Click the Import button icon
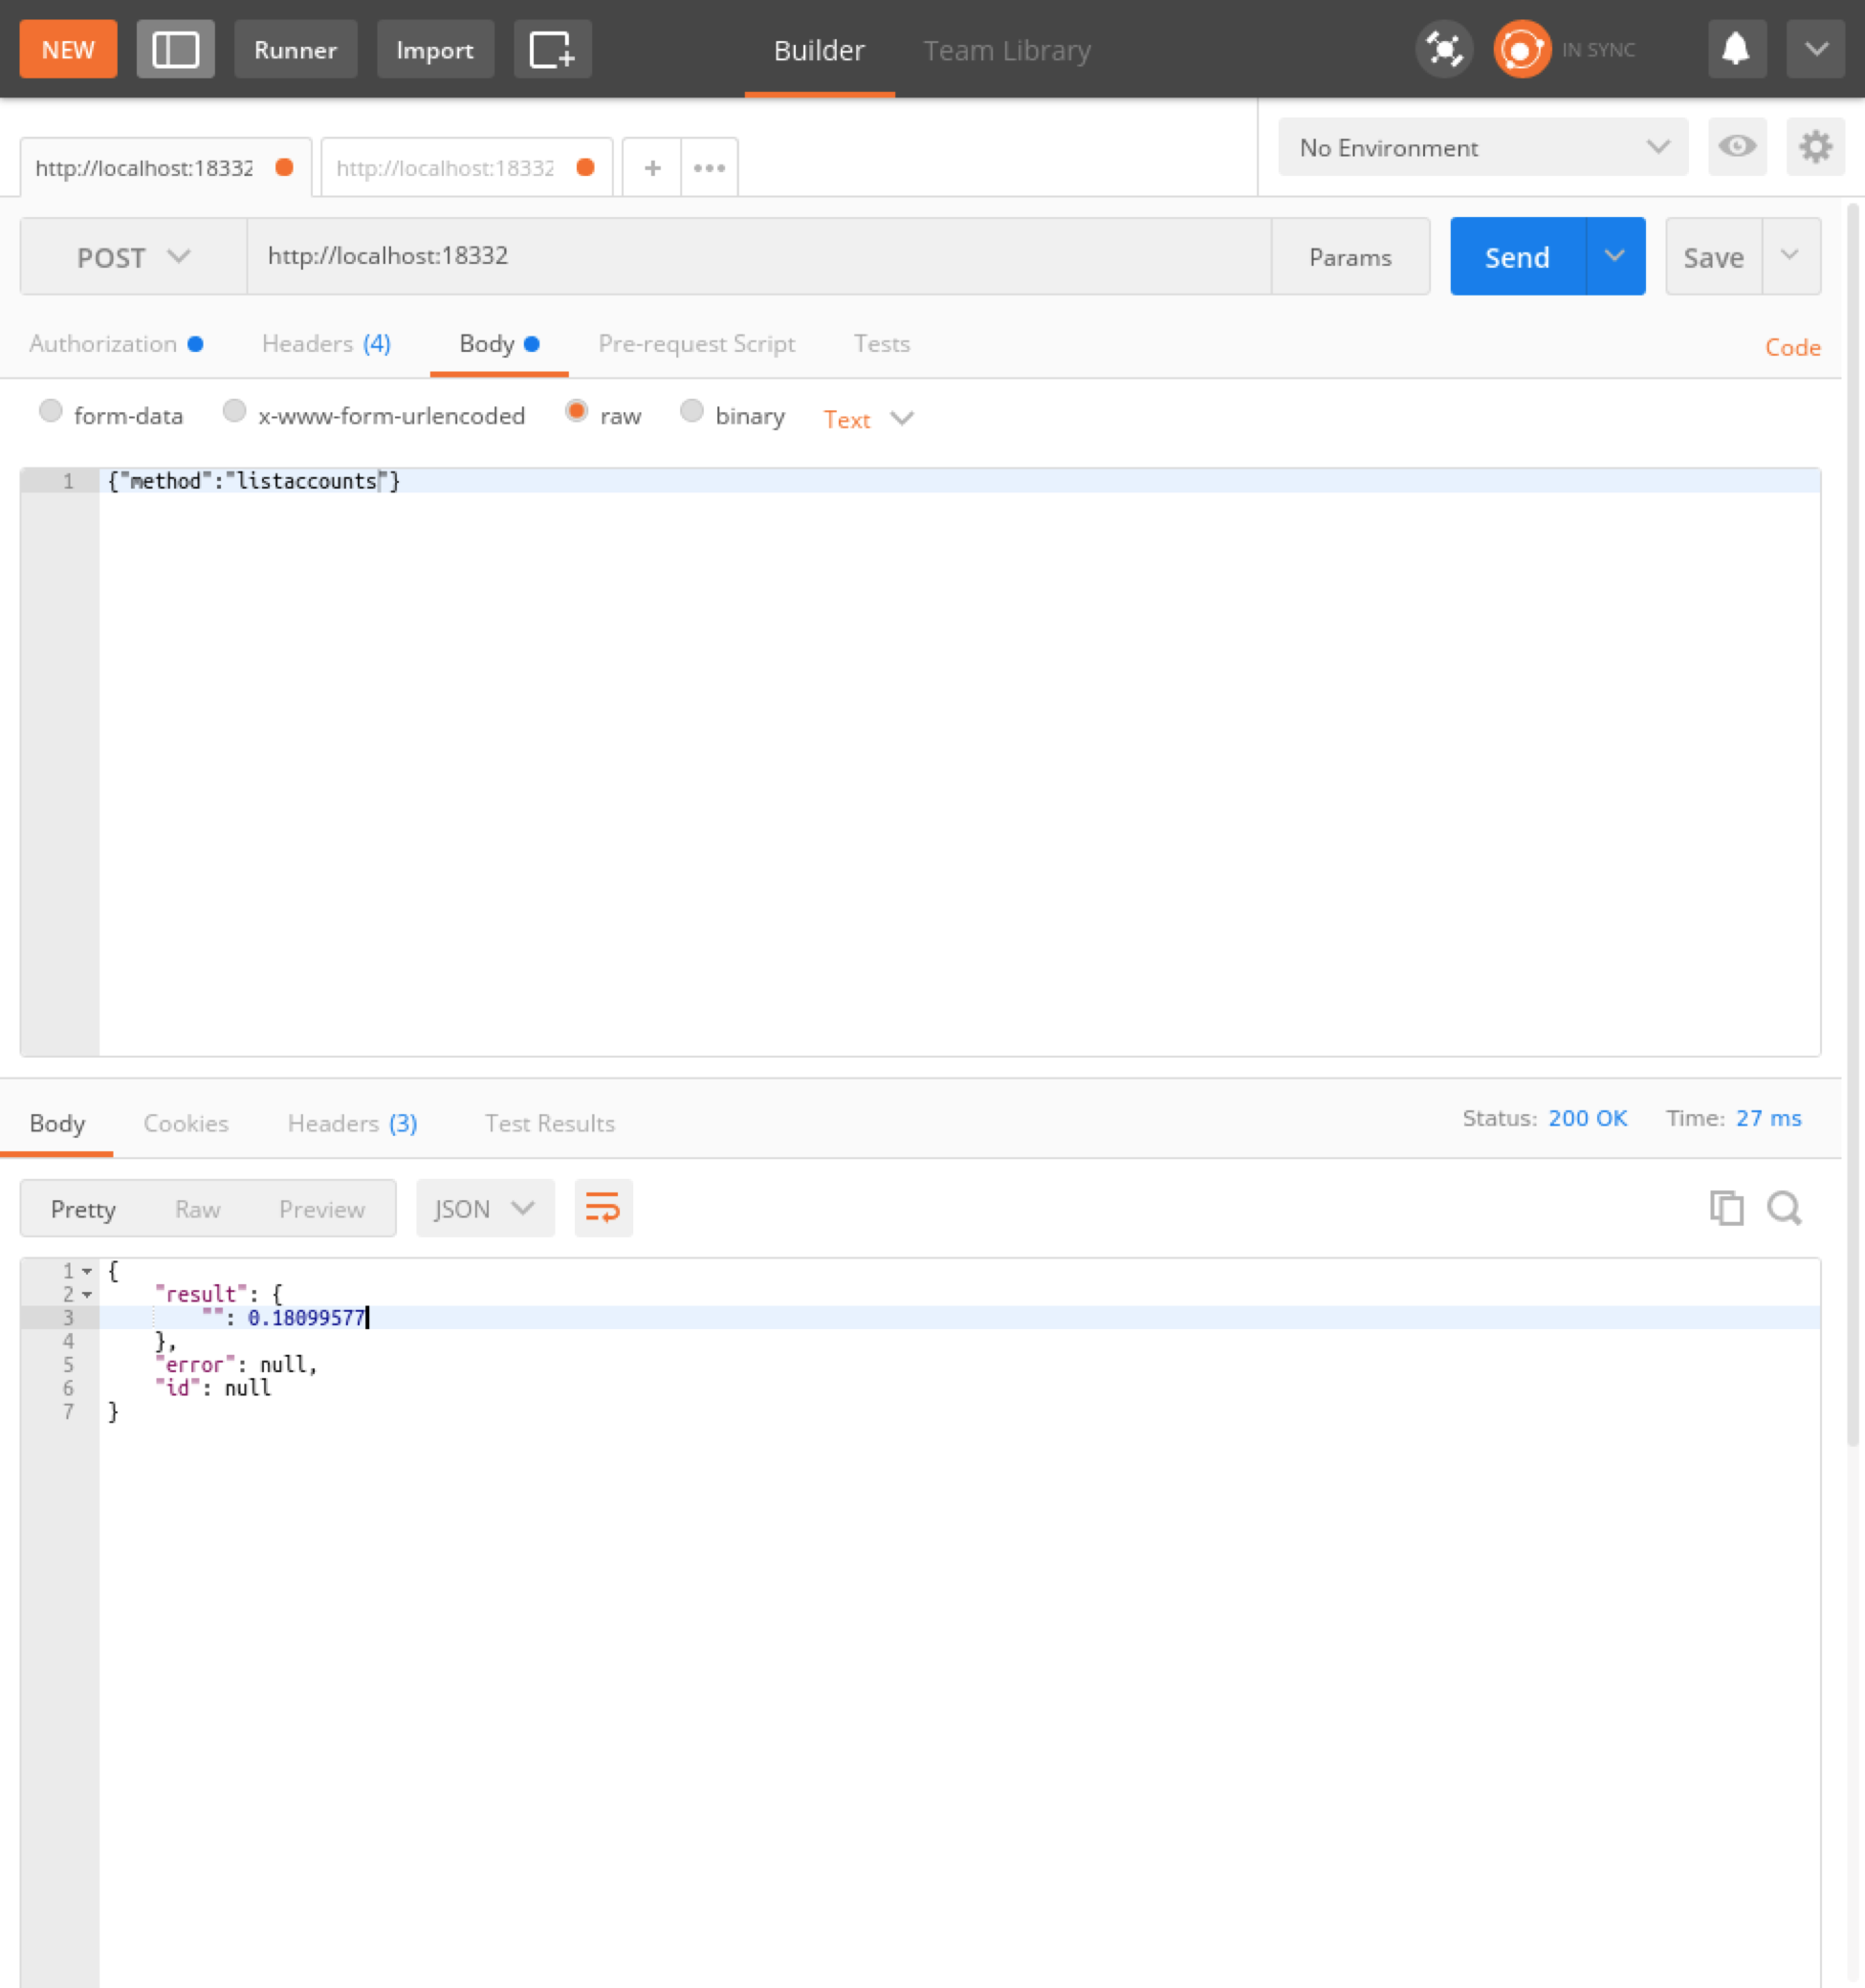 [435, 49]
